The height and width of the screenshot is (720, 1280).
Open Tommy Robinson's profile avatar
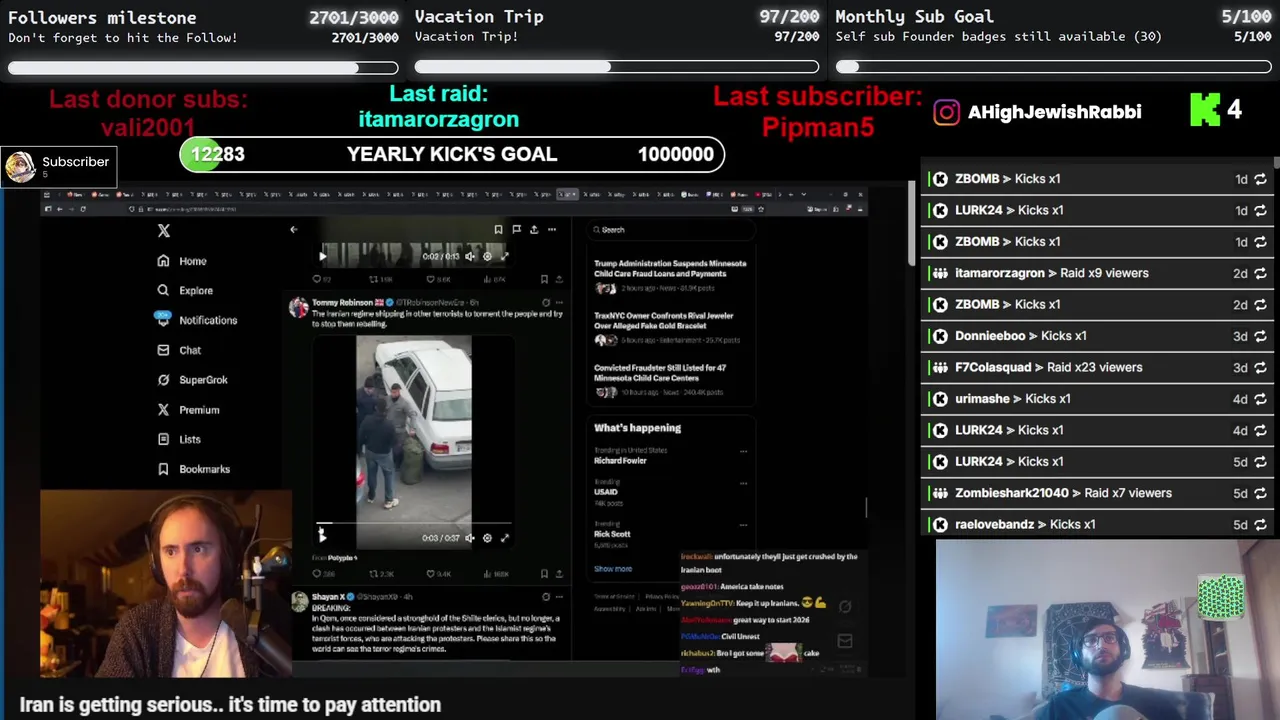coord(298,307)
